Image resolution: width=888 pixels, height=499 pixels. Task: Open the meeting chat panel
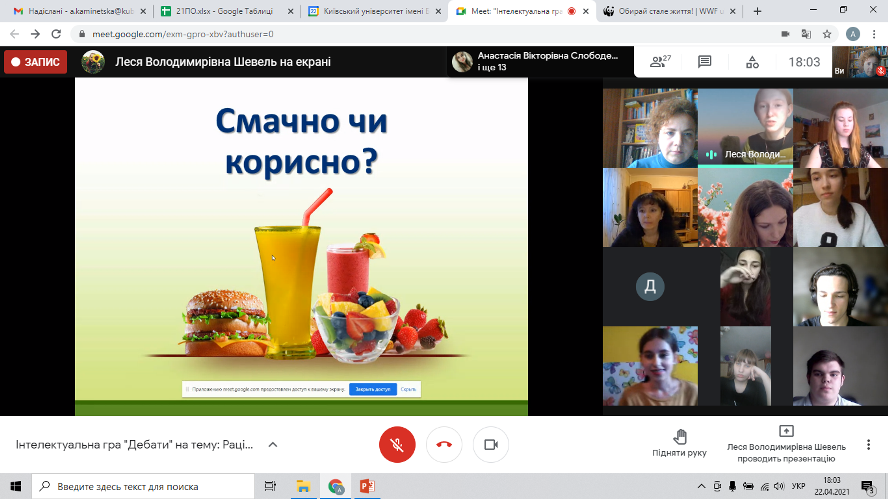704,62
